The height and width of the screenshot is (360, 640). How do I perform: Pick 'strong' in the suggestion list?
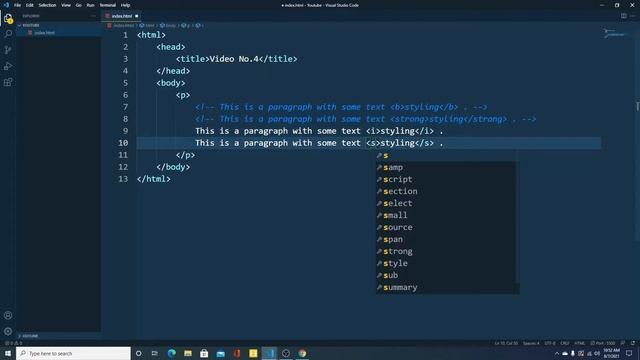[x=447, y=251]
